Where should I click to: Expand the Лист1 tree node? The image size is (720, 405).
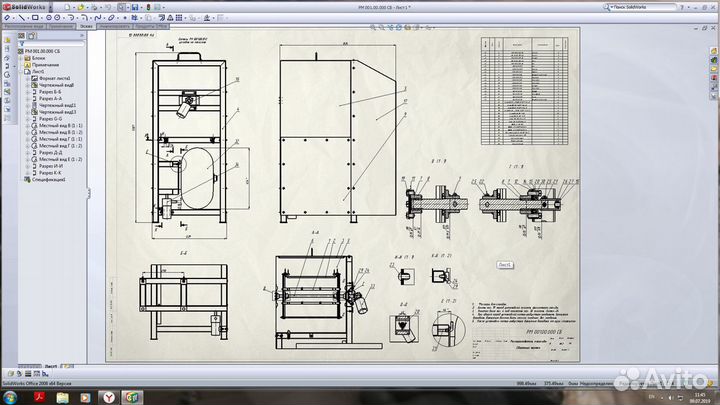point(20,72)
